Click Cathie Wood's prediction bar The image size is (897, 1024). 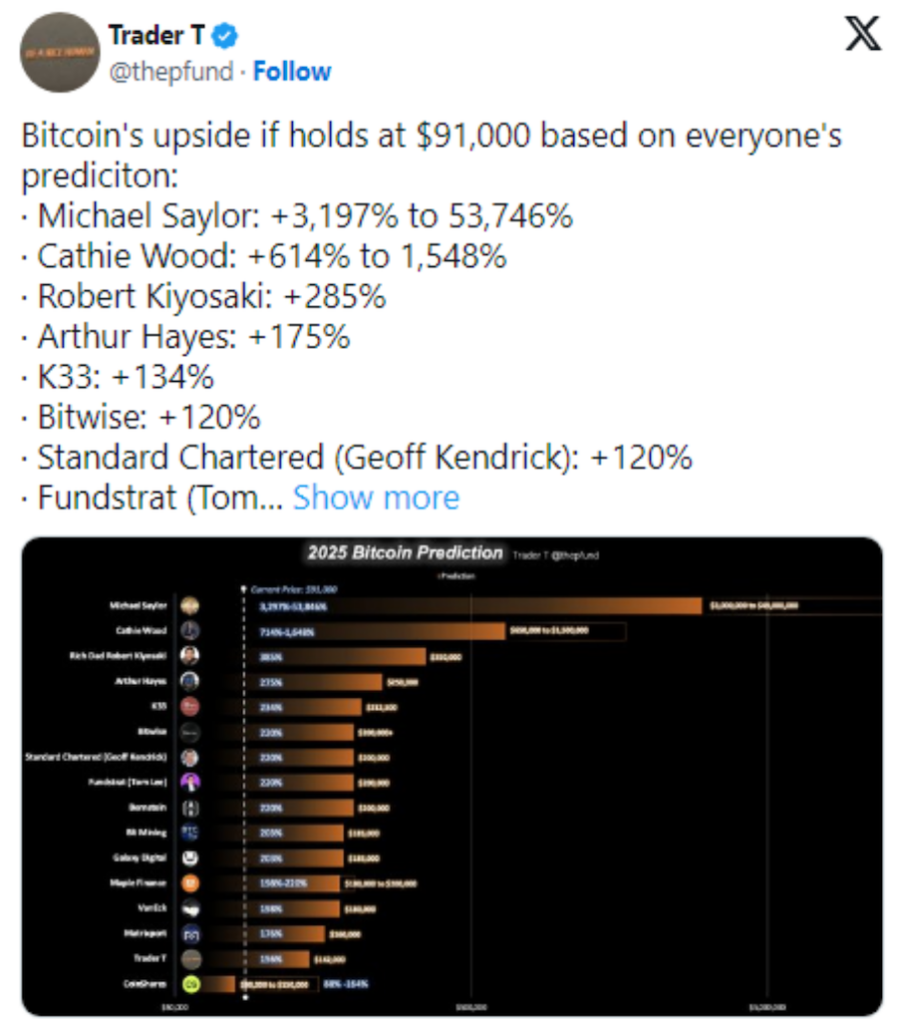tap(376, 631)
